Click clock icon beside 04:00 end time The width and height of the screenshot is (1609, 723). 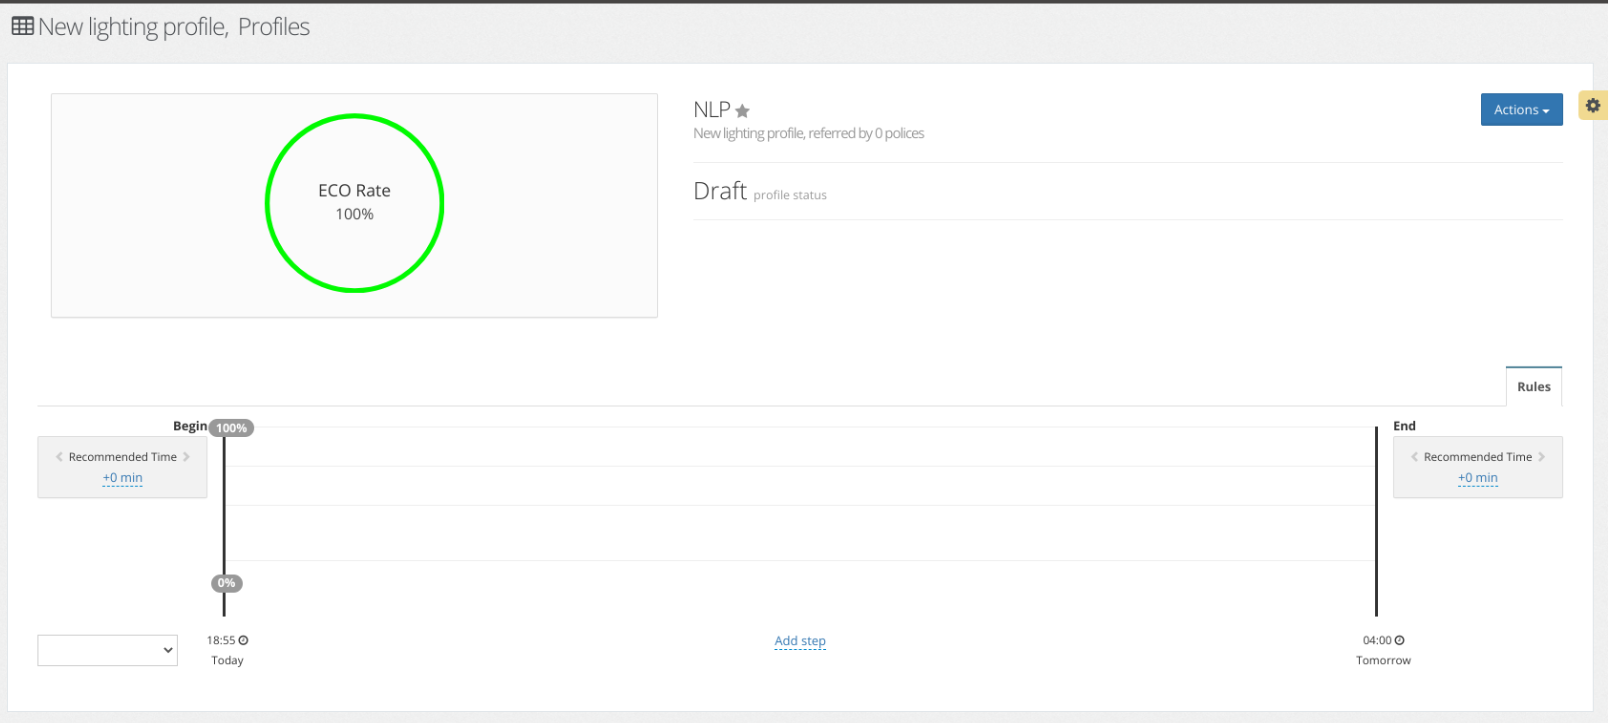[1399, 640]
